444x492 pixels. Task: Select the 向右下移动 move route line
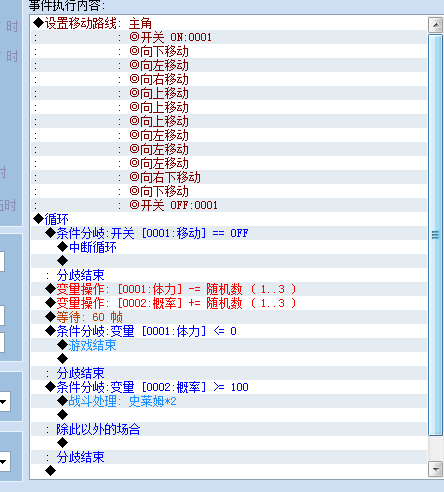[229, 177]
